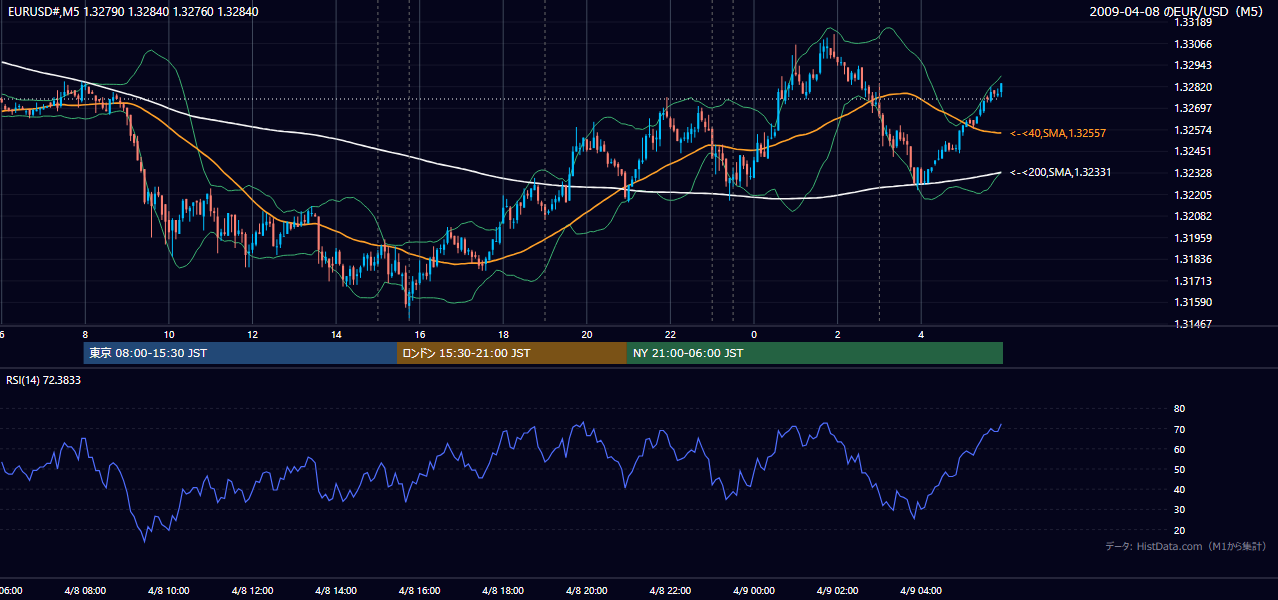Click price axis label 1.31836
This screenshot has width=1278, height=600.
click(x=1194, y=260)
